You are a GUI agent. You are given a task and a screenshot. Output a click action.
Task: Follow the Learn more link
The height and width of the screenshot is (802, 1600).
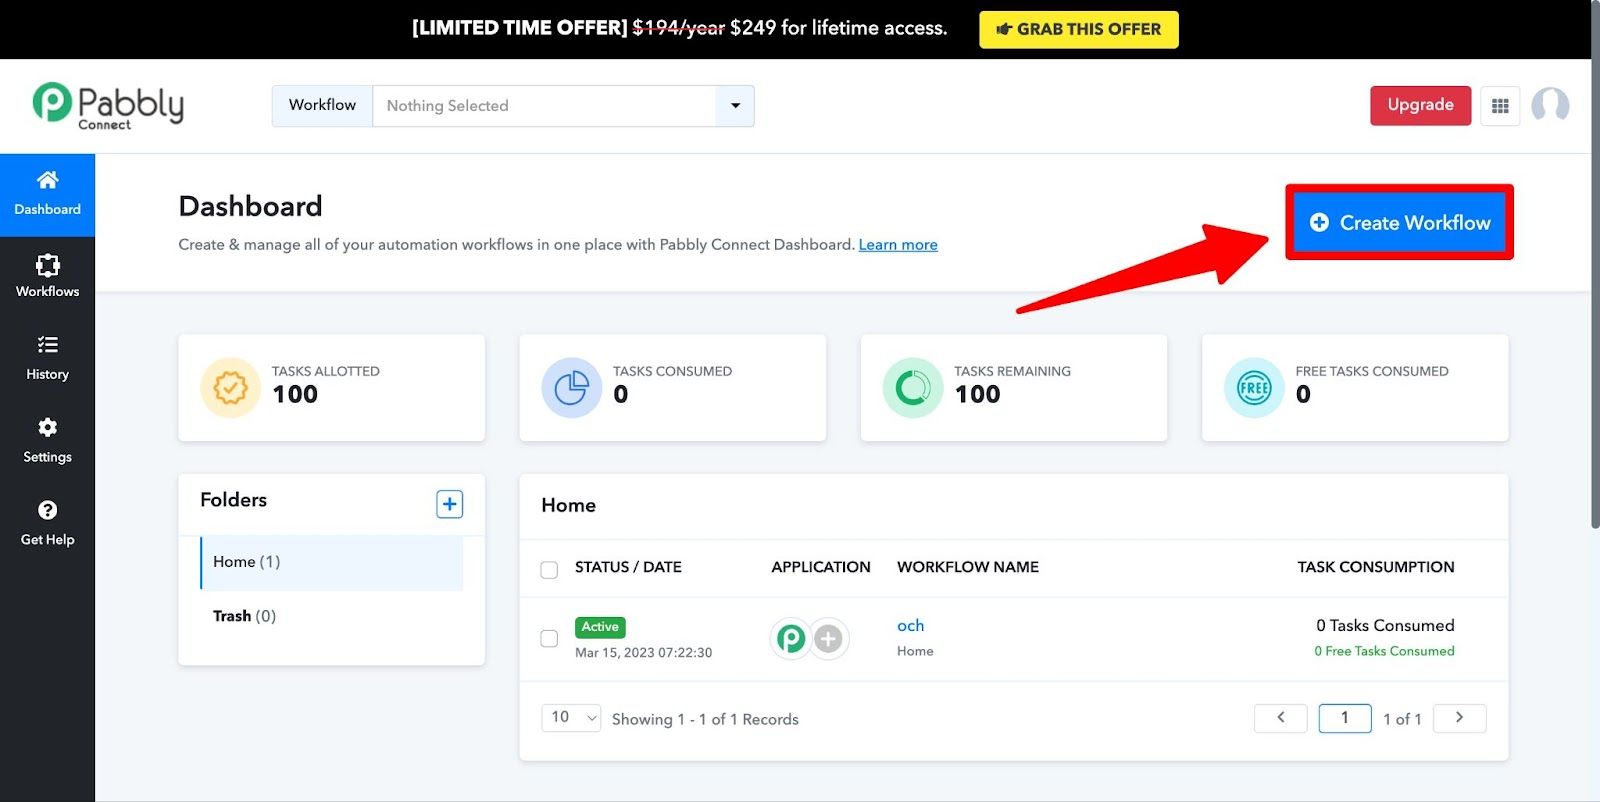898,245
